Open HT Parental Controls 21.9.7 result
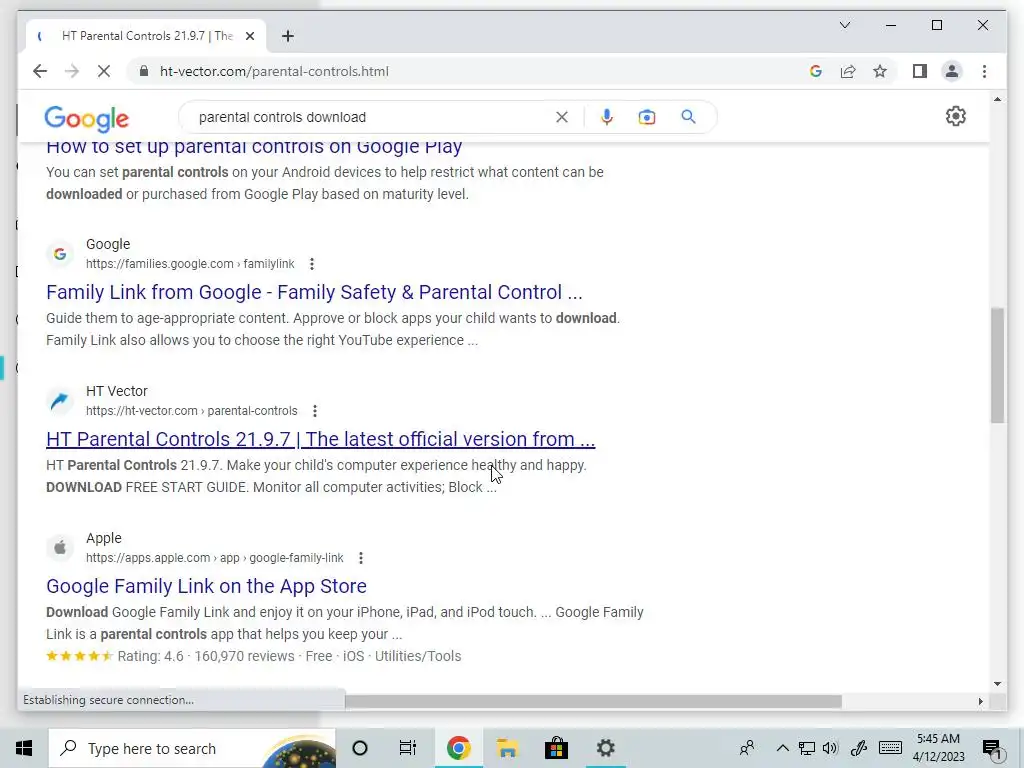 [x=321, y=439]
